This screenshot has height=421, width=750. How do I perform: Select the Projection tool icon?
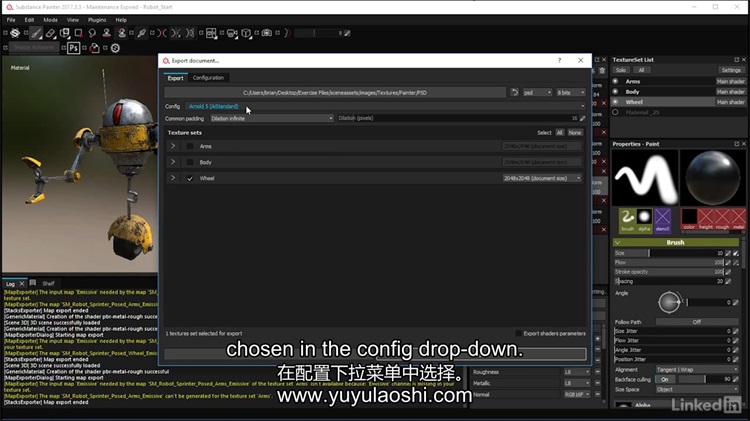(x=65, y=33)
